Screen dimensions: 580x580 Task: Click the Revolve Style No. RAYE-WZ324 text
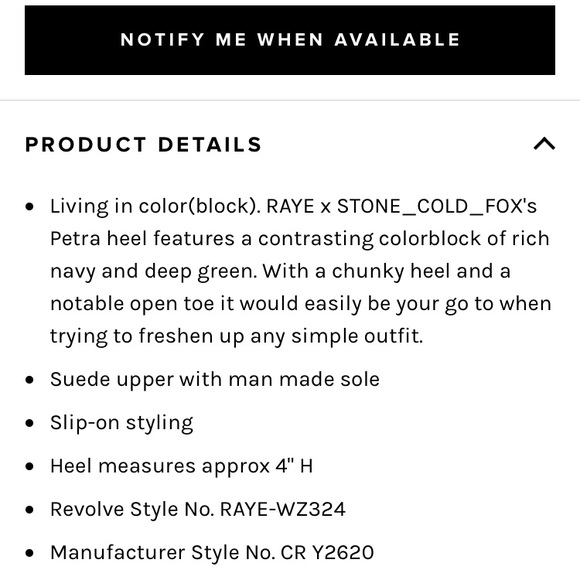[x=198, y=509]
